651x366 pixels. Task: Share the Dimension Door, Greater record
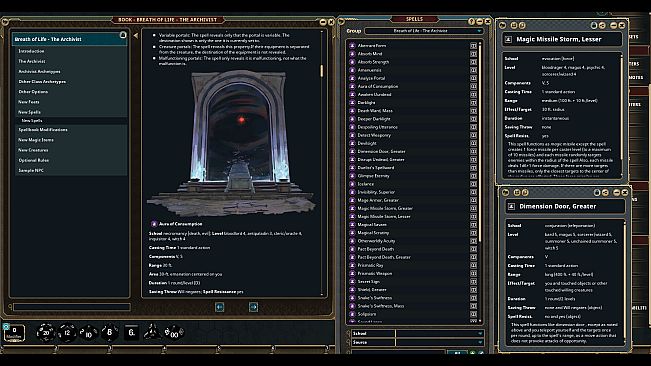[605, 193]
